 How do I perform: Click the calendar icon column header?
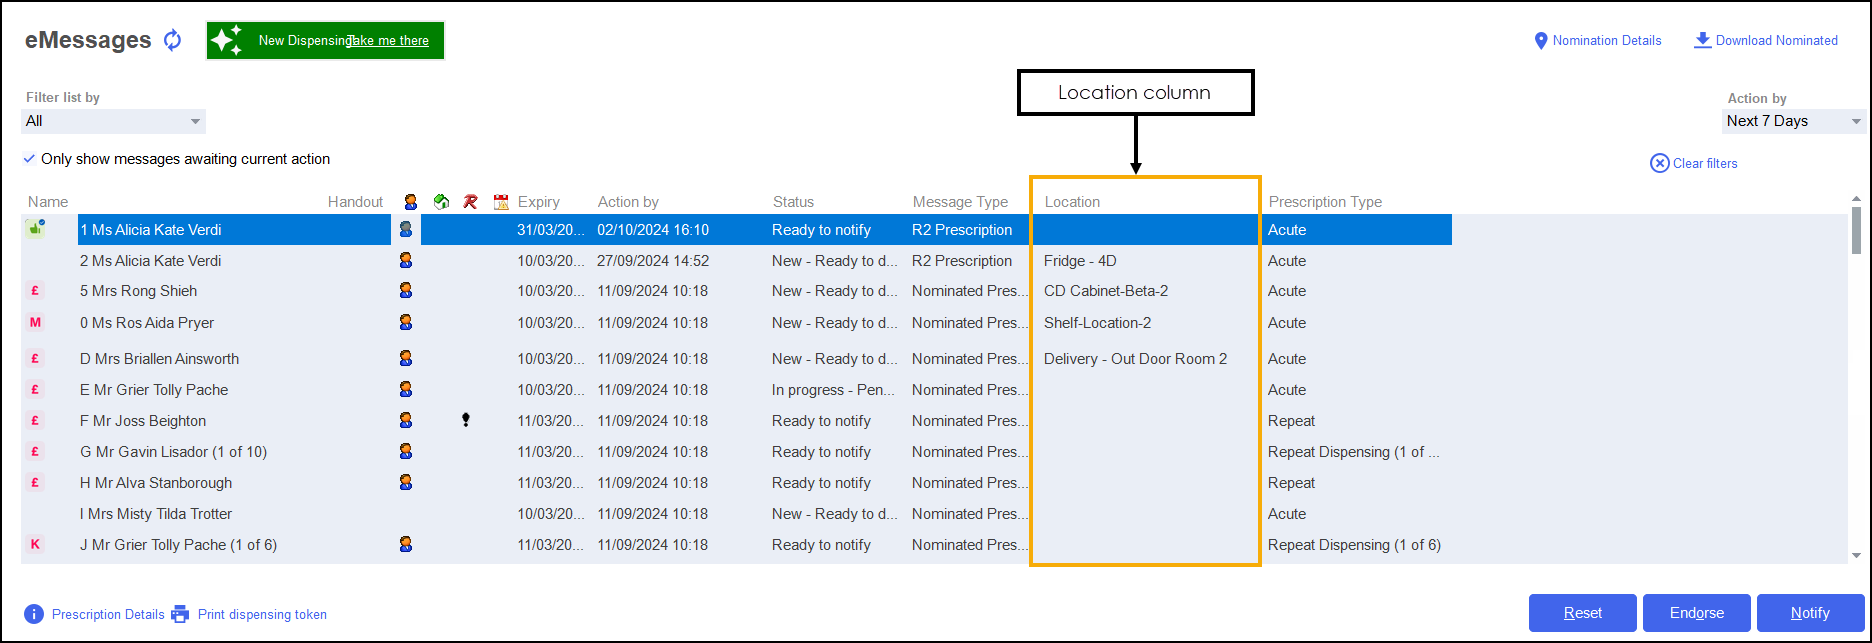coord(501,202)
